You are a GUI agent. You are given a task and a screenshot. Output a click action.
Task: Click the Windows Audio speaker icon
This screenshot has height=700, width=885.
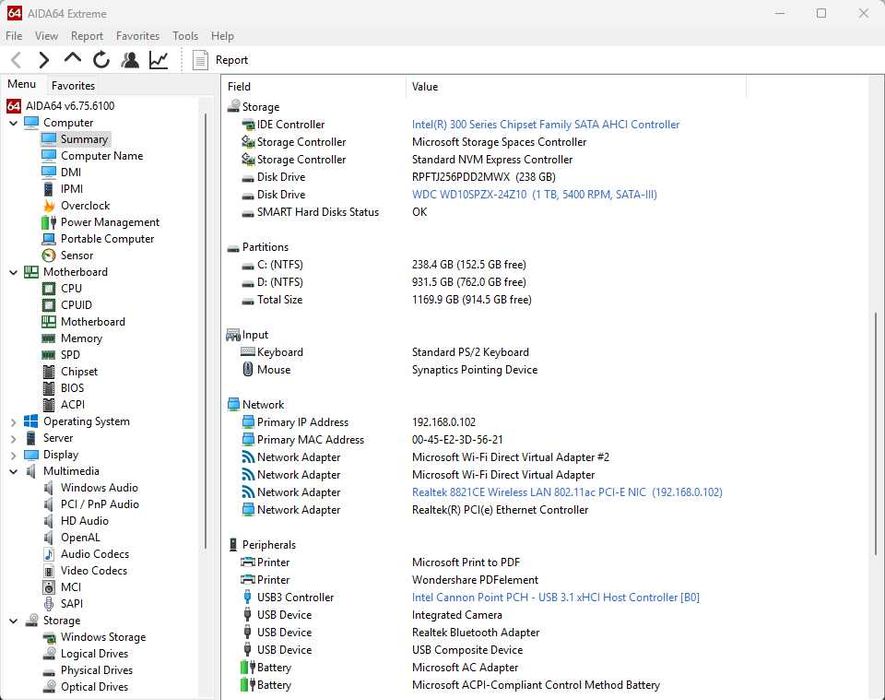(x=49, y=488)
